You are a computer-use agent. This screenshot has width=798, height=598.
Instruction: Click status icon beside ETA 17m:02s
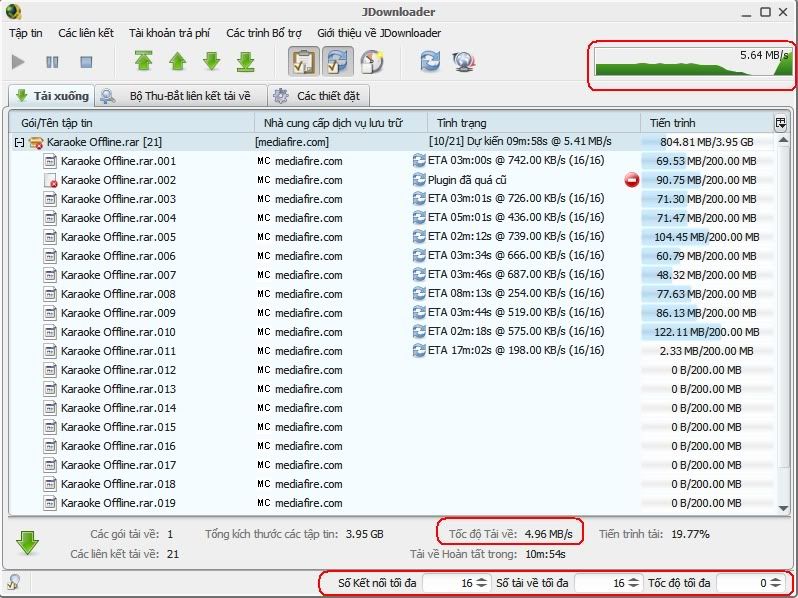click(419, 351)
